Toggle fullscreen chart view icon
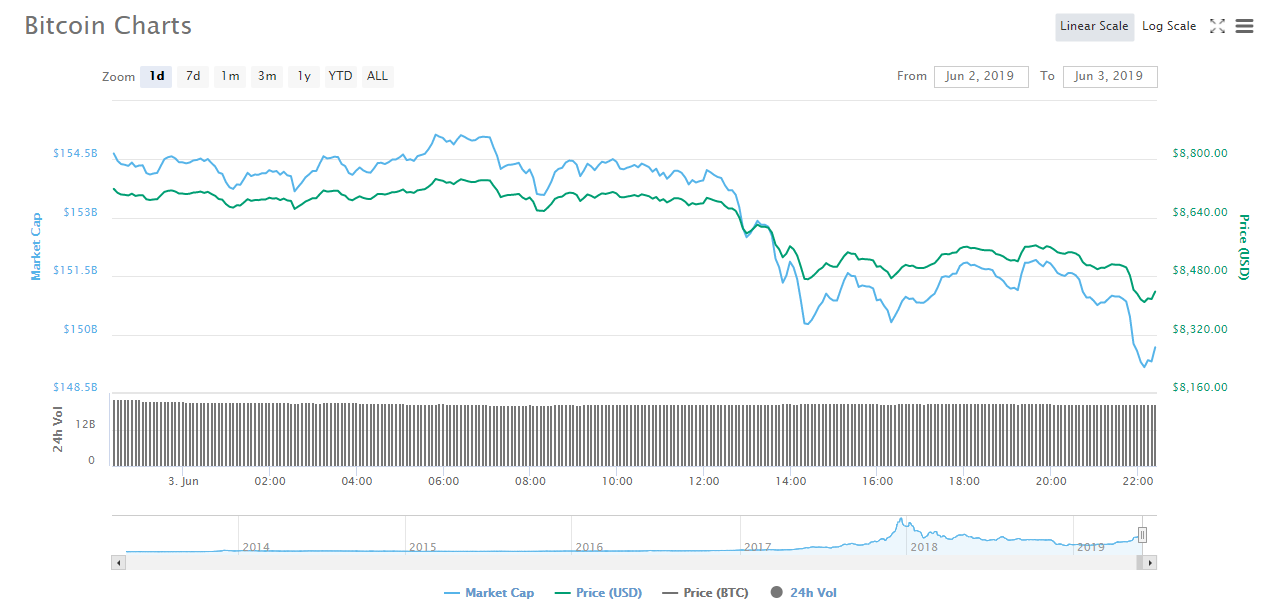1262x608 pixels. tap(1217, 27)
